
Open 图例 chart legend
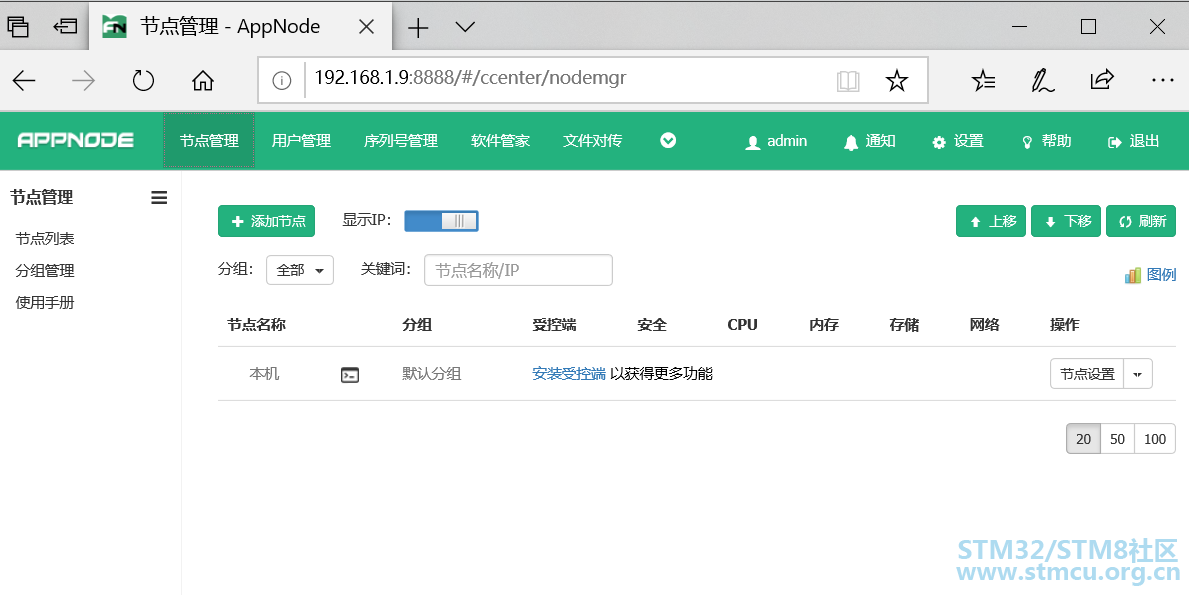pyautogui.click(x=1150, y=274)
